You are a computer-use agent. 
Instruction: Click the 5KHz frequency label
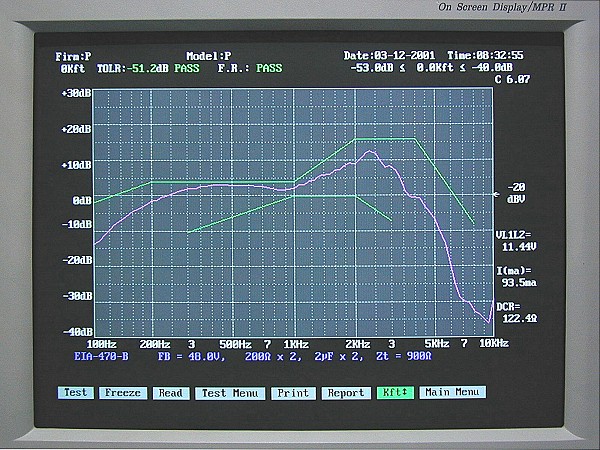[437, 344]
